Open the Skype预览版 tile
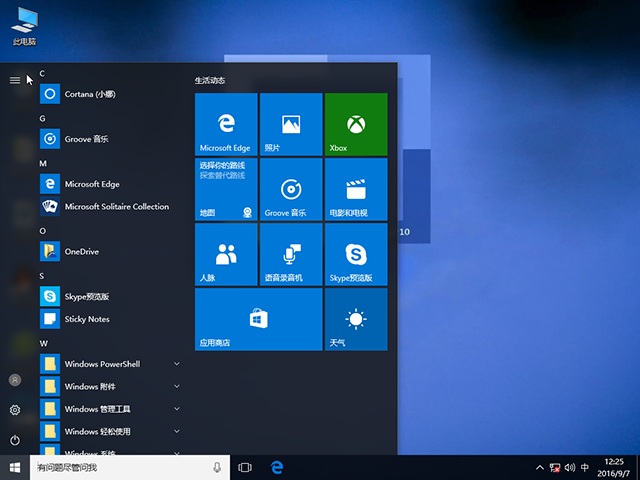Image resolution: width=640 pixels, height=480 pixels. (355, 254)
